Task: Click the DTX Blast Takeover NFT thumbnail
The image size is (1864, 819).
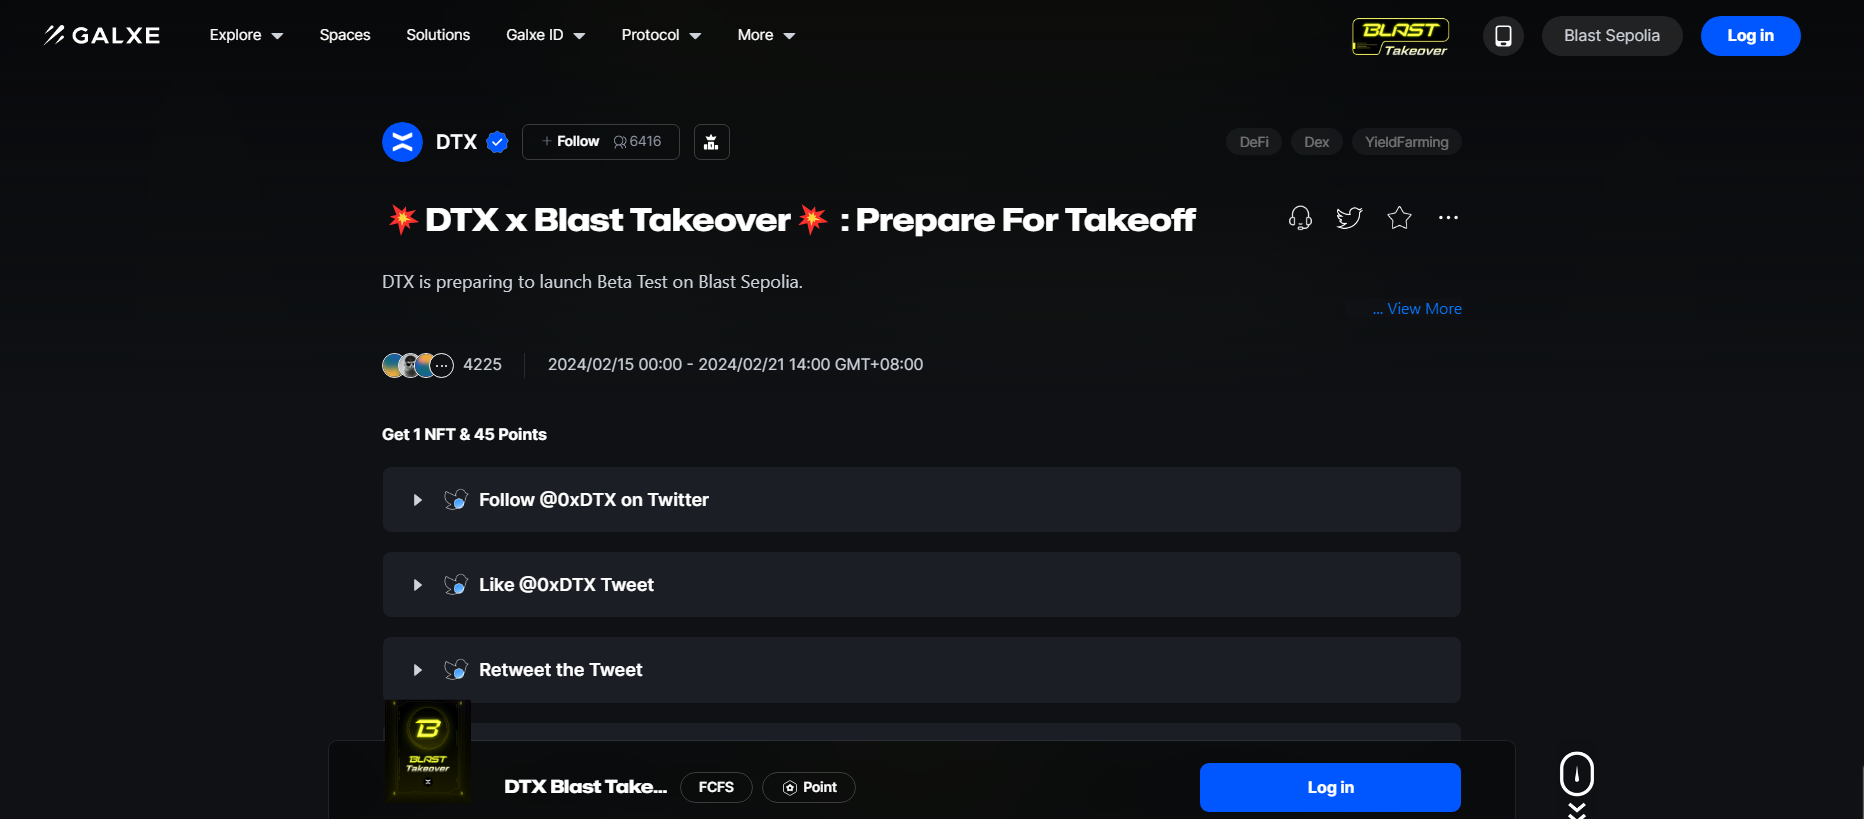Action: (428, 750)
